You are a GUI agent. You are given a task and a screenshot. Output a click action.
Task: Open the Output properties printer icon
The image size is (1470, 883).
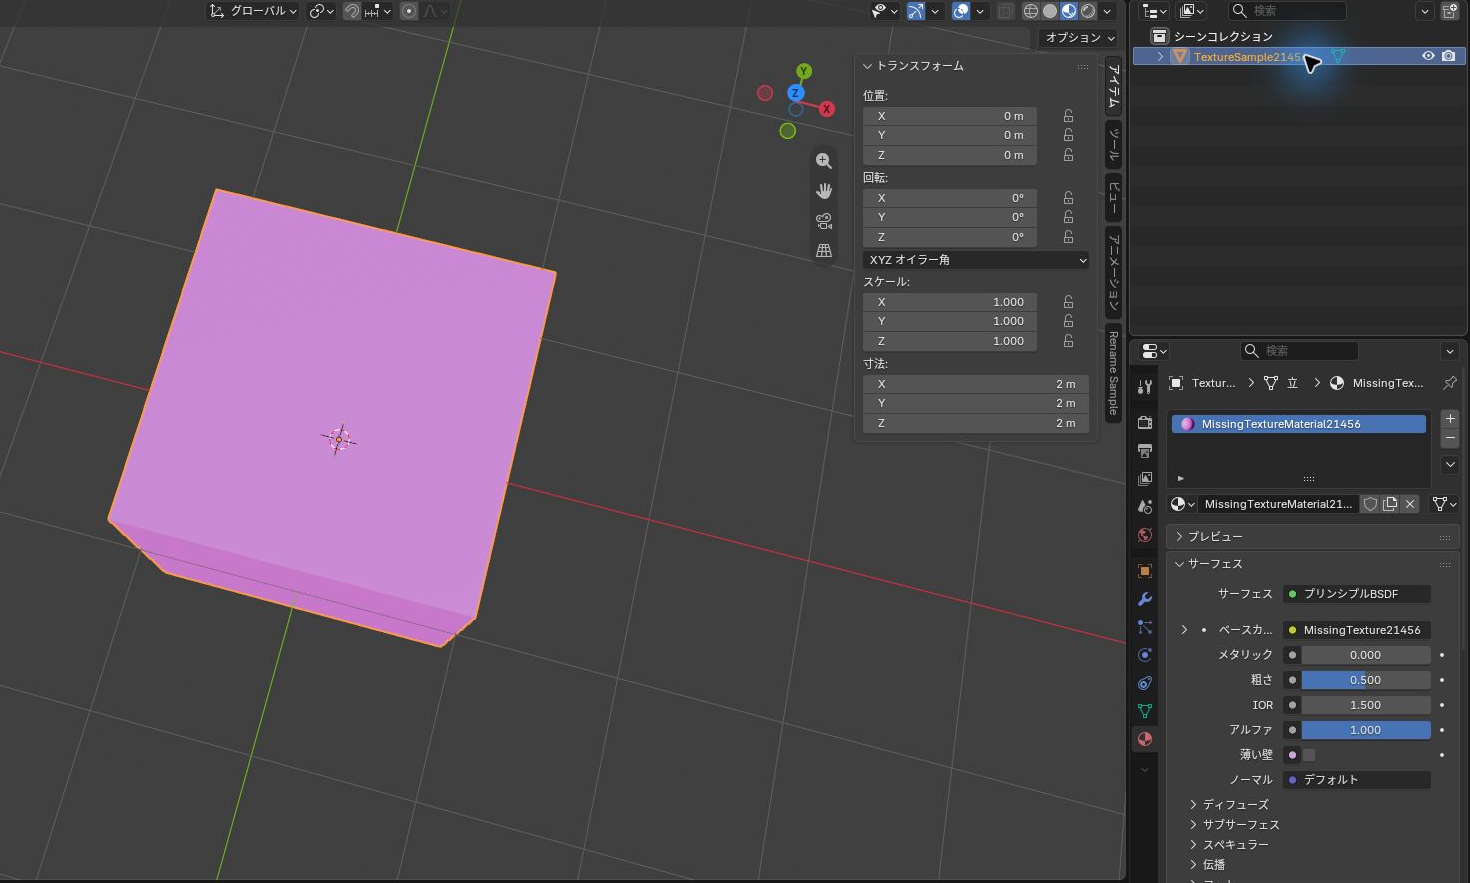click(1145, 451)
